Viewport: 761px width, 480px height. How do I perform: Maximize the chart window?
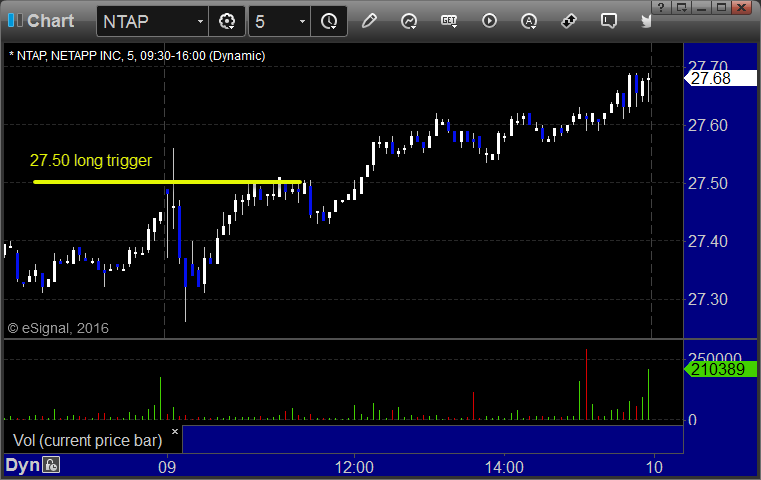pos(721,8)
